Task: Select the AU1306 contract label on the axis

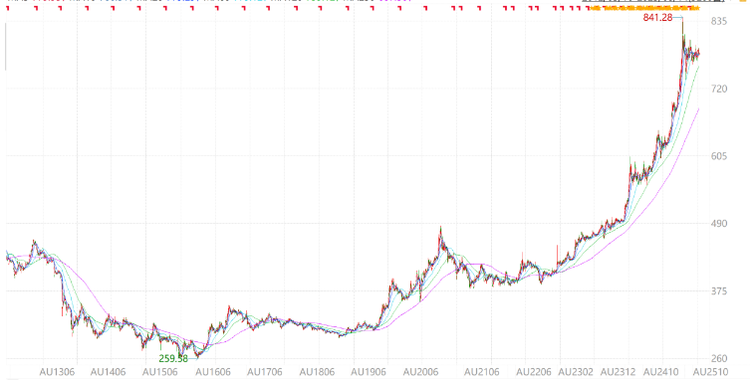Action: pos(57,372)
